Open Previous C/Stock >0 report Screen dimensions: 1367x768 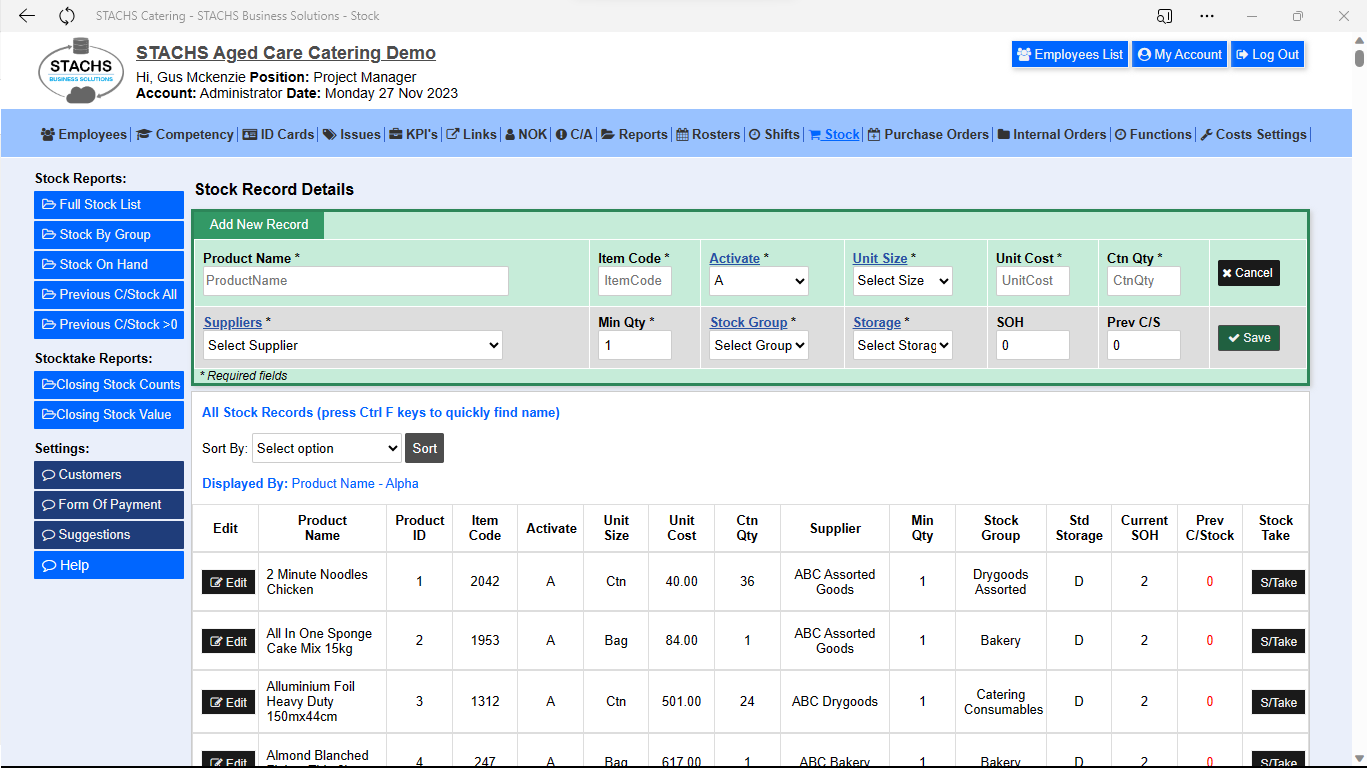tap(109, 325)
